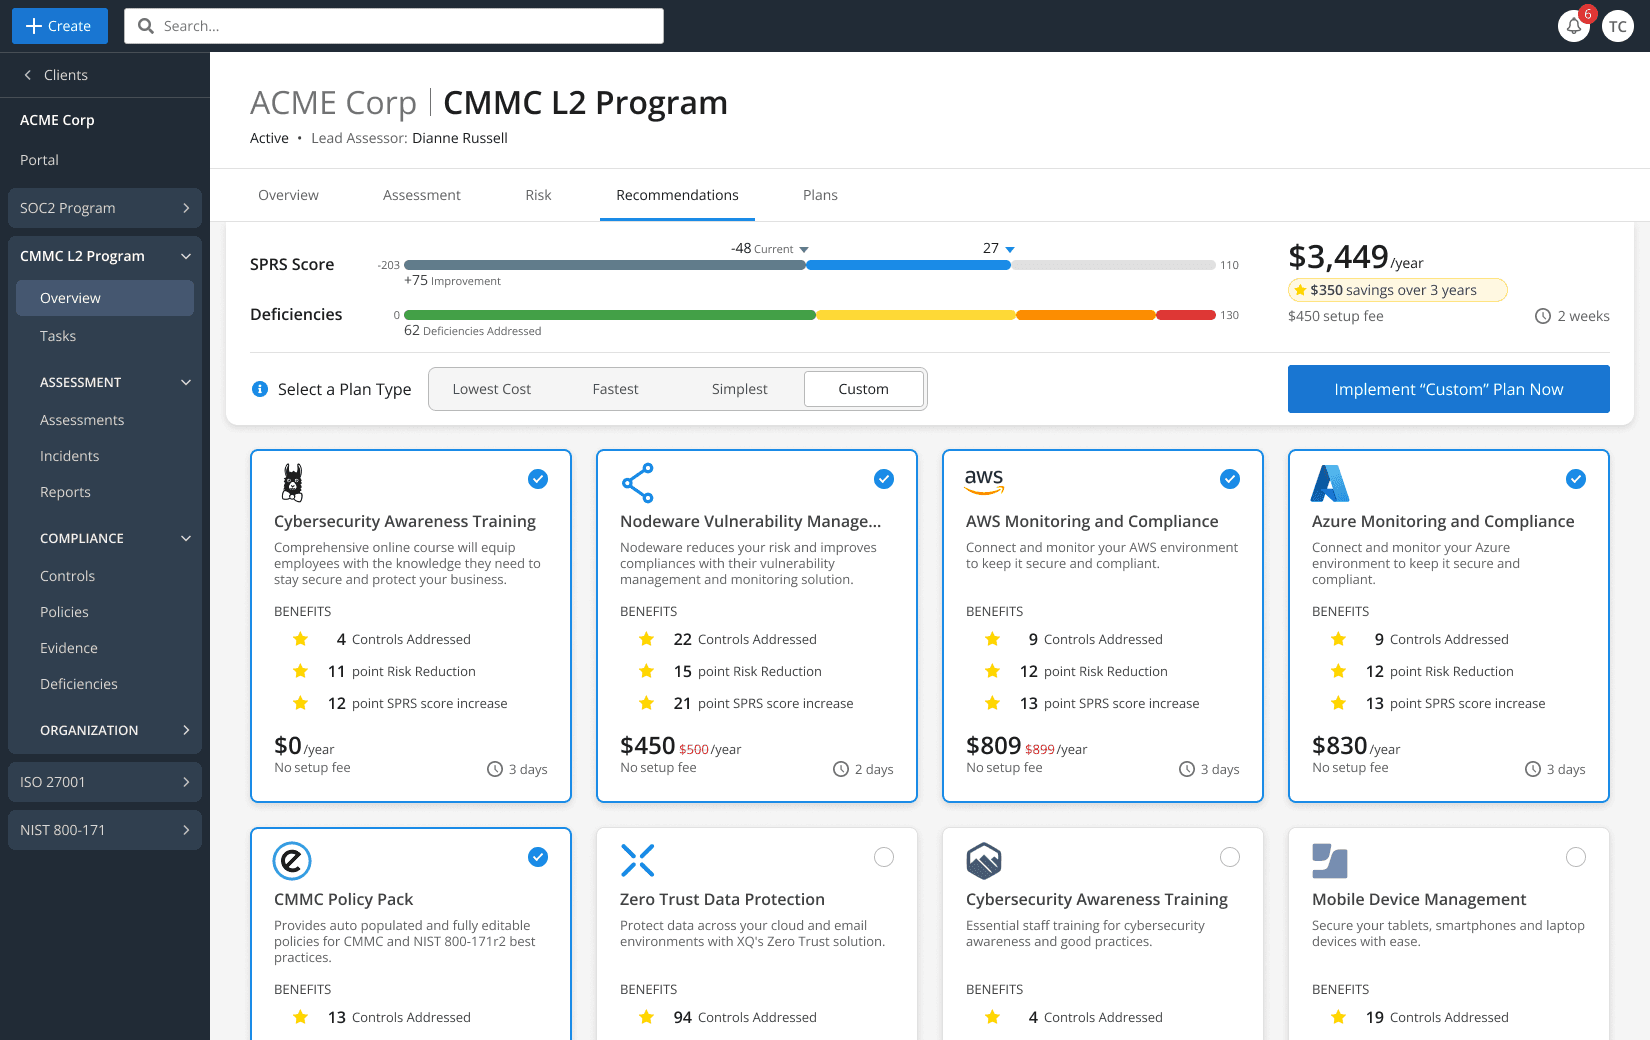Click the llama logo on Cybersecurity Awareness Training card
Image resolution: width=1650 pixels, height=1040 pixels.
[x=292, y=483]
